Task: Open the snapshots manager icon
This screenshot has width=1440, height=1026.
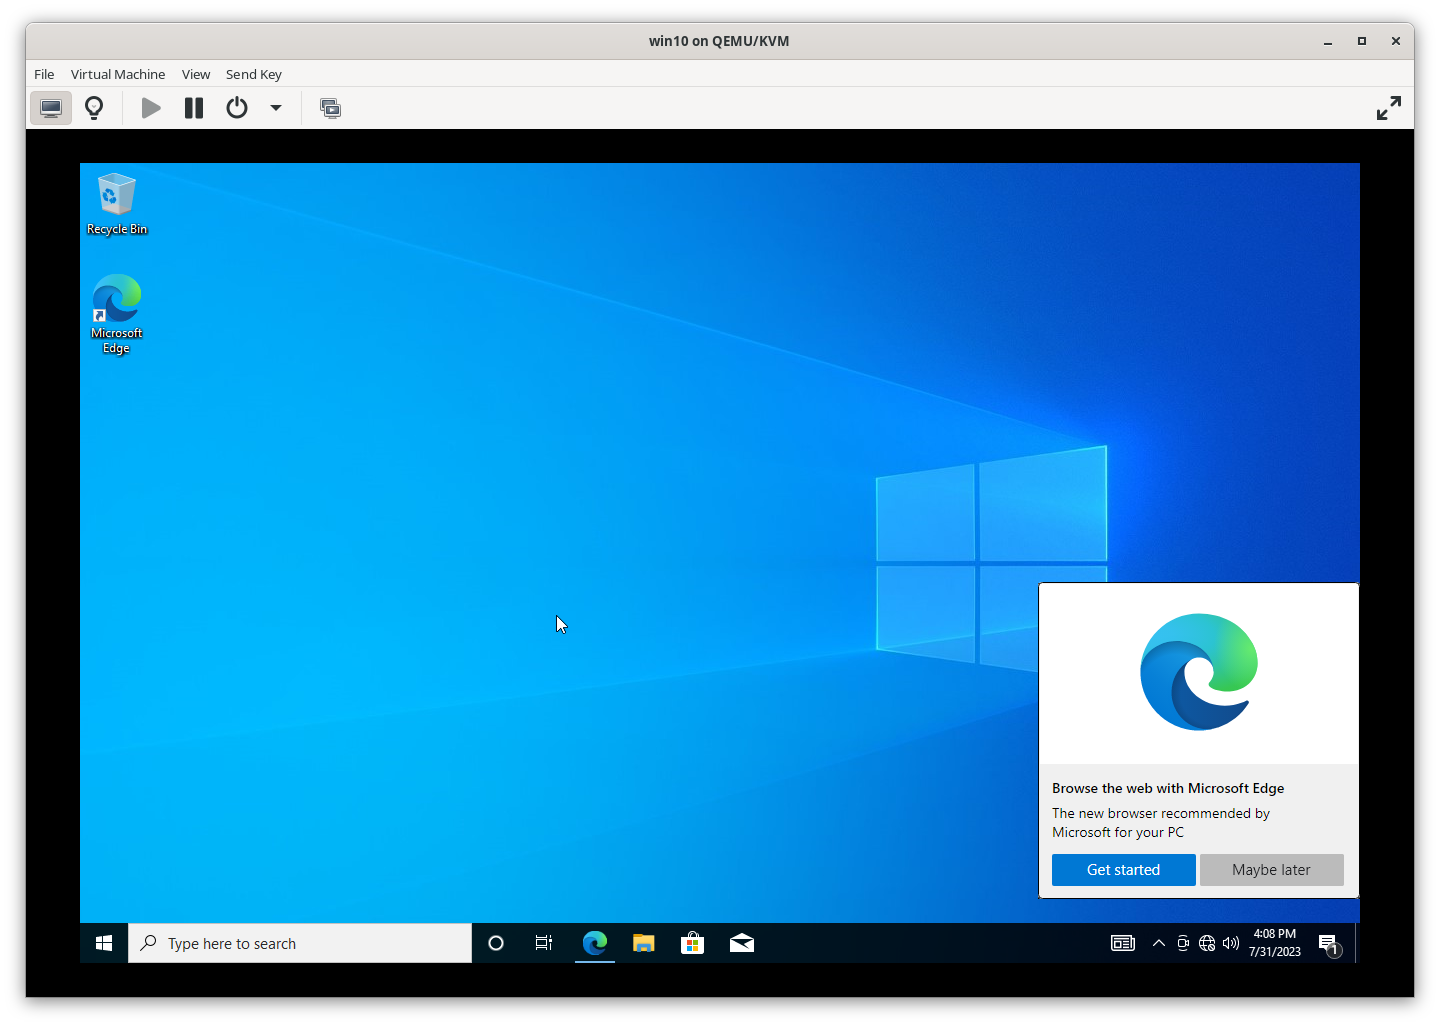Action: (x=330, y=108)
